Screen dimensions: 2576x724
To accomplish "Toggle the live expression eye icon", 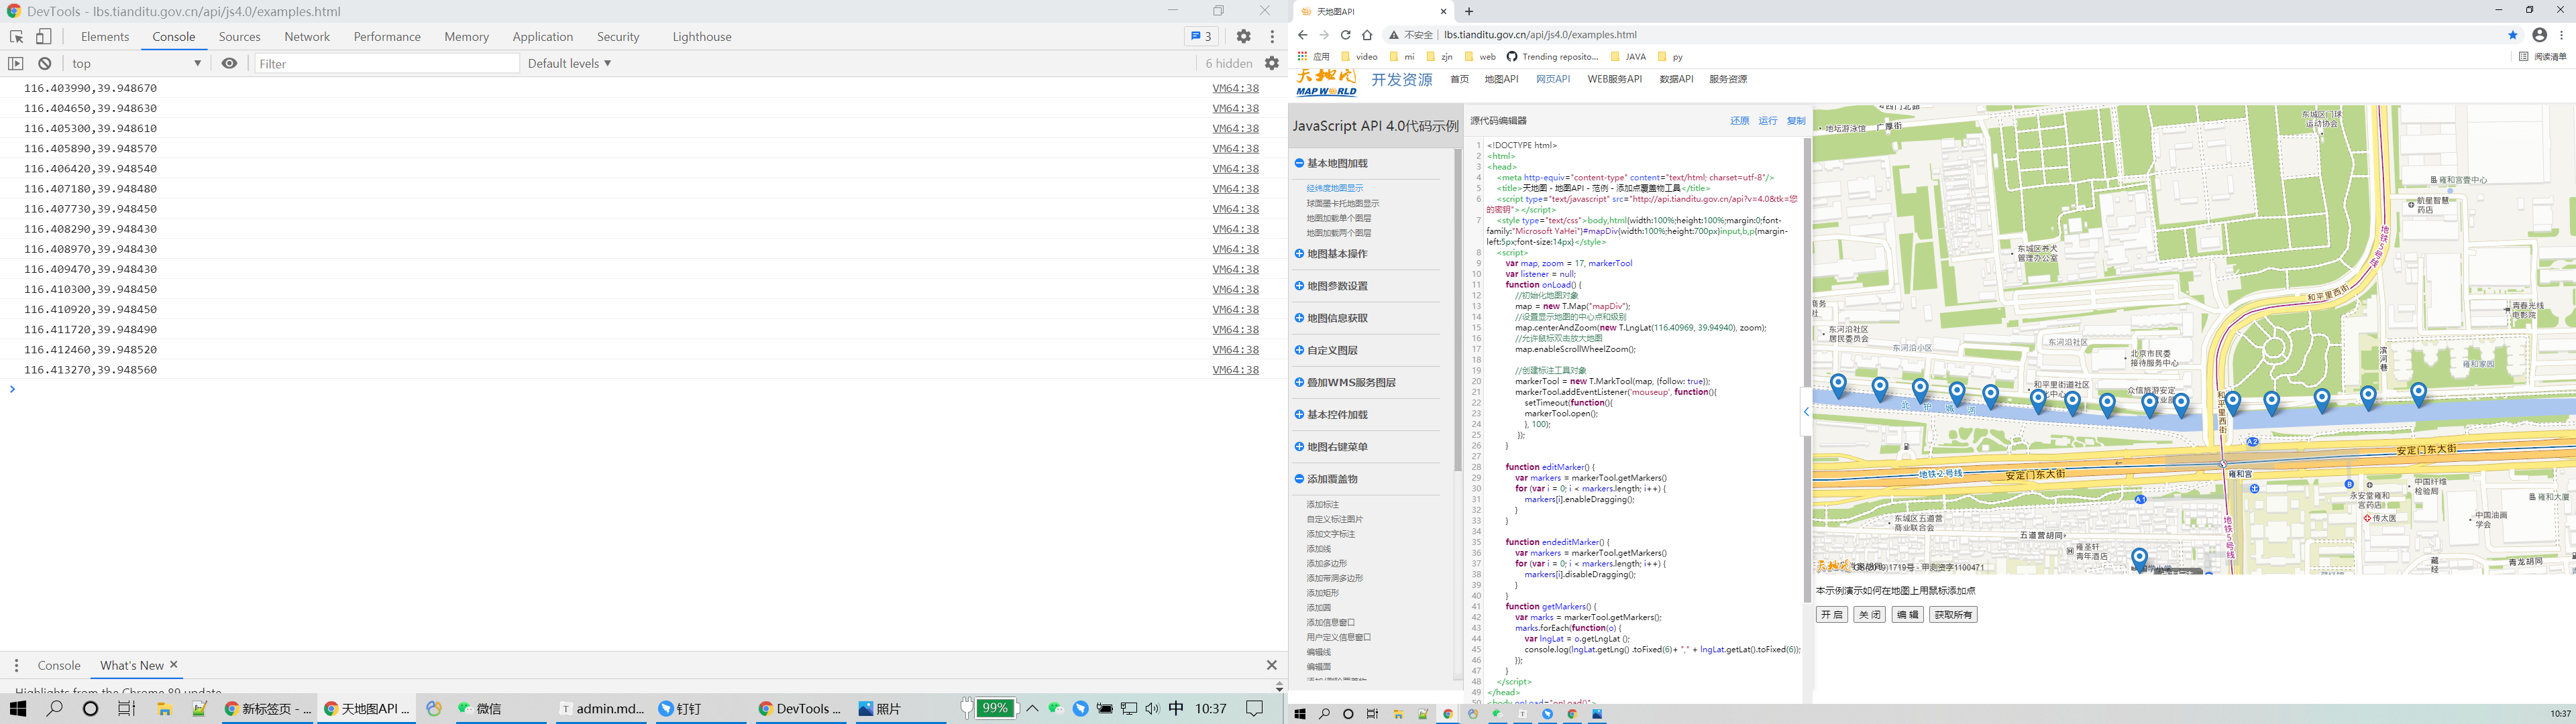I will (230, 64).
